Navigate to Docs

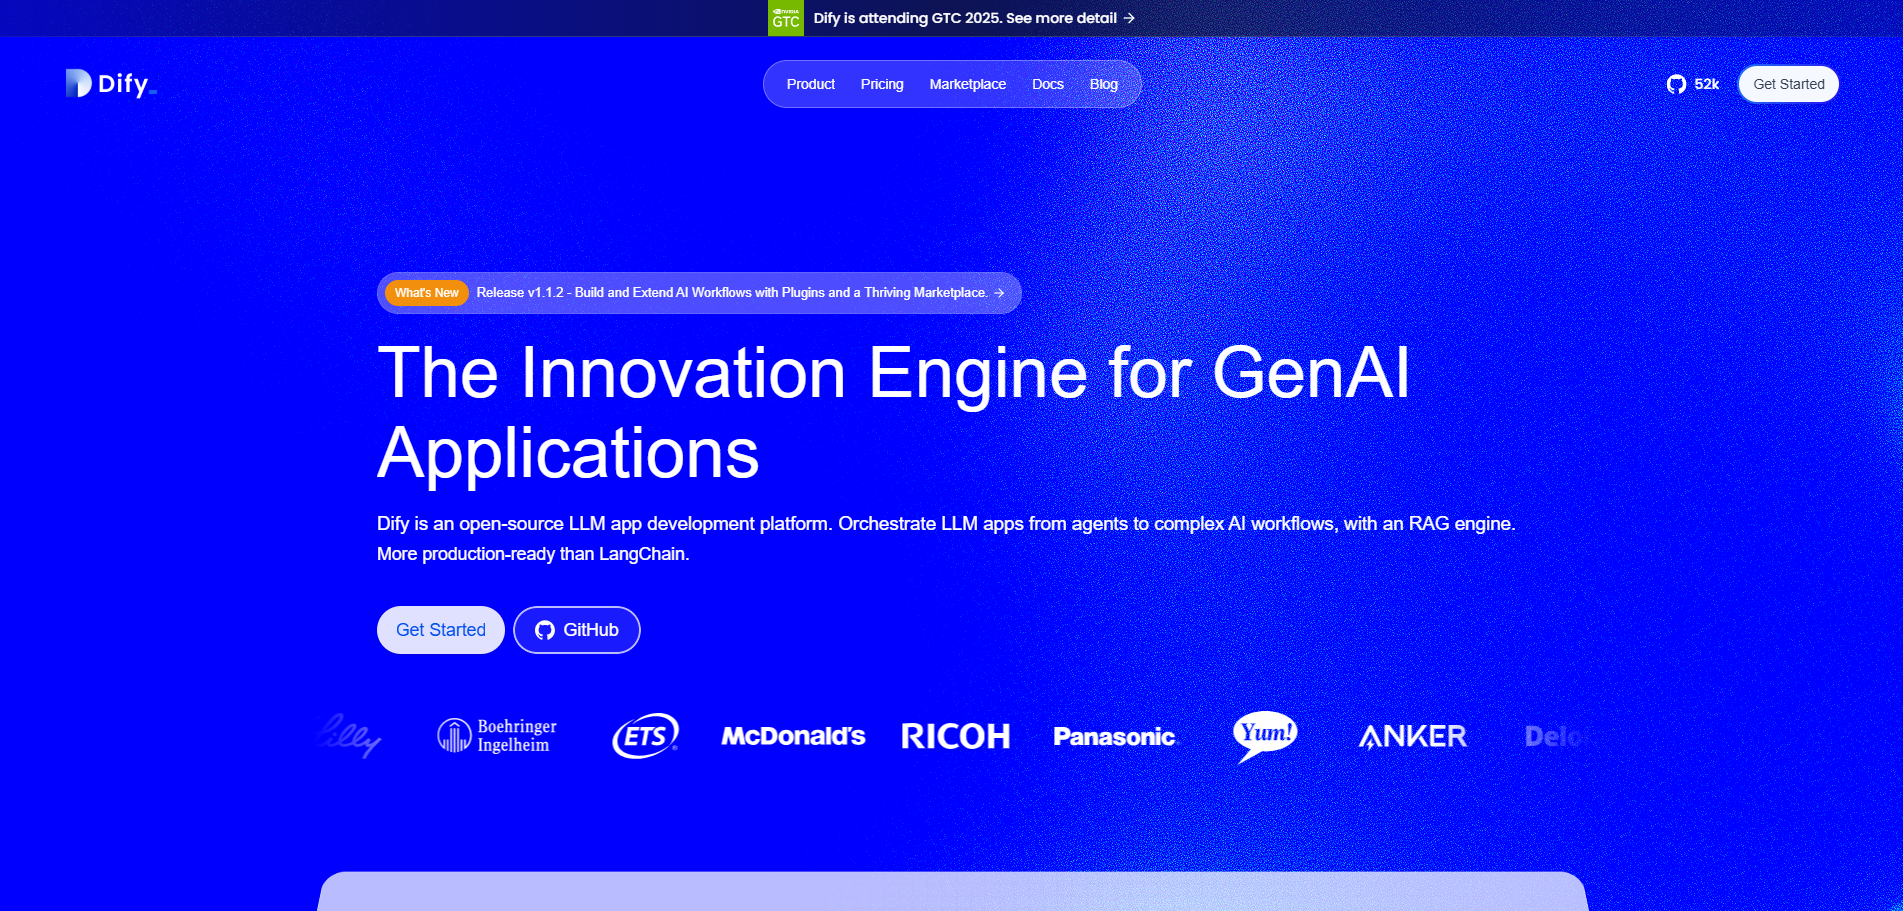click(x=1048, y=84)
